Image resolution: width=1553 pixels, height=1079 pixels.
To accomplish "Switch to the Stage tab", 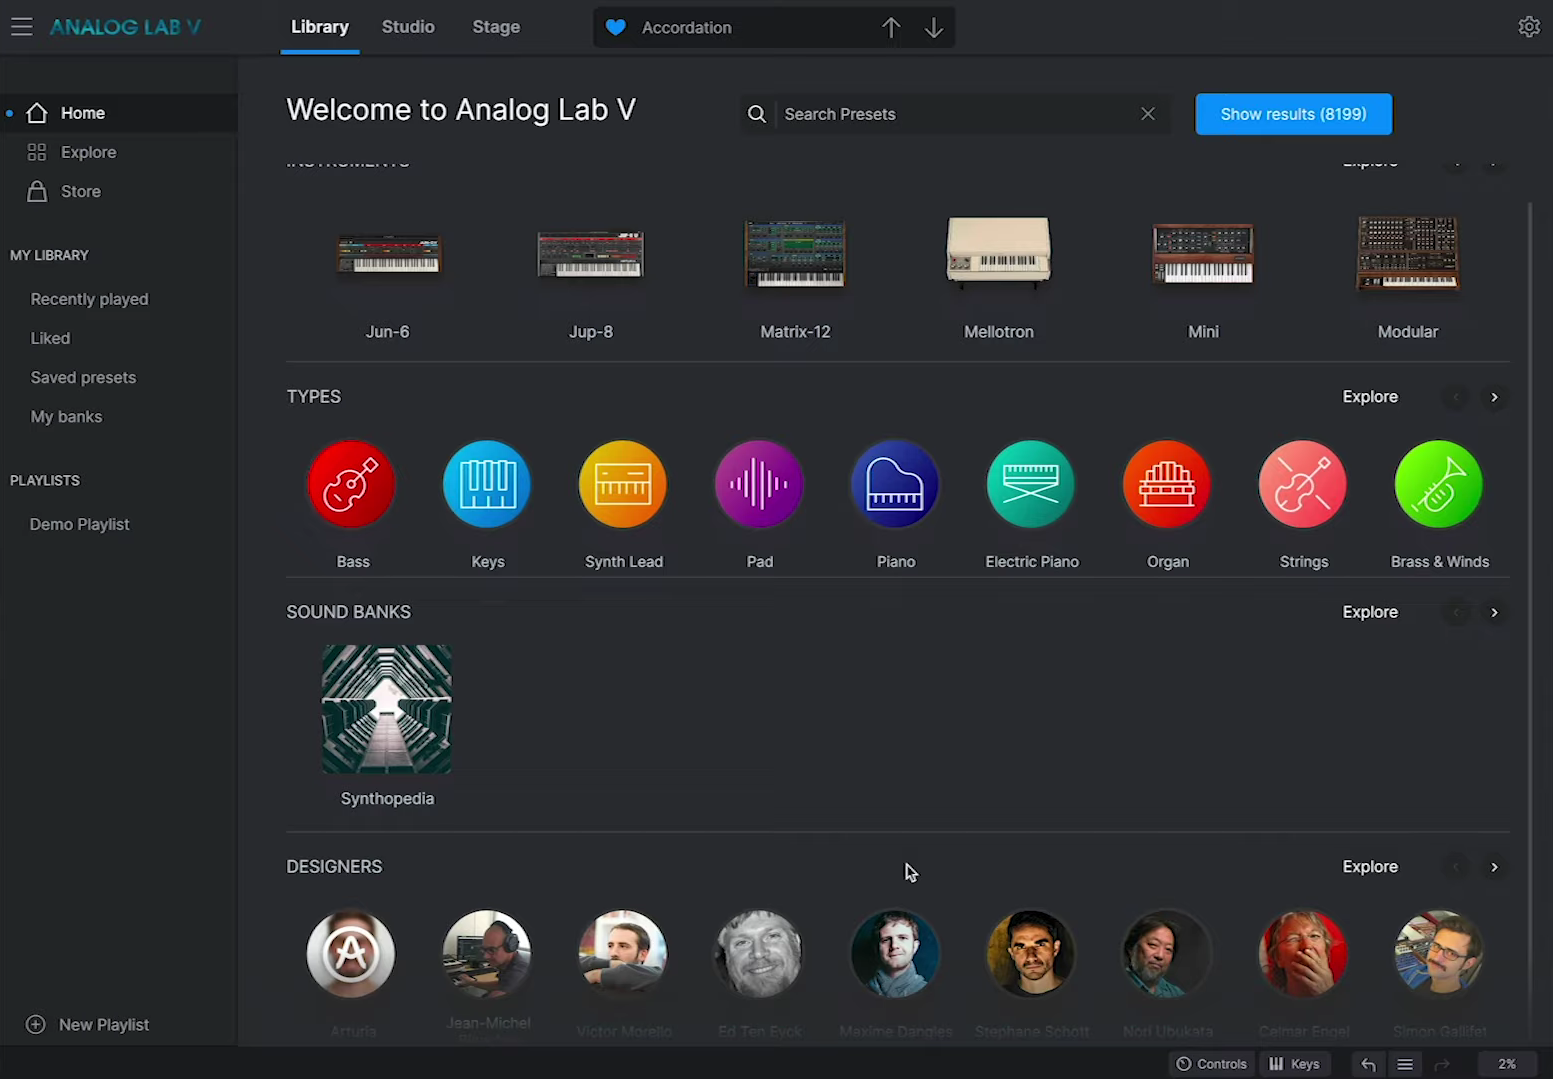I will click(496, 27).
